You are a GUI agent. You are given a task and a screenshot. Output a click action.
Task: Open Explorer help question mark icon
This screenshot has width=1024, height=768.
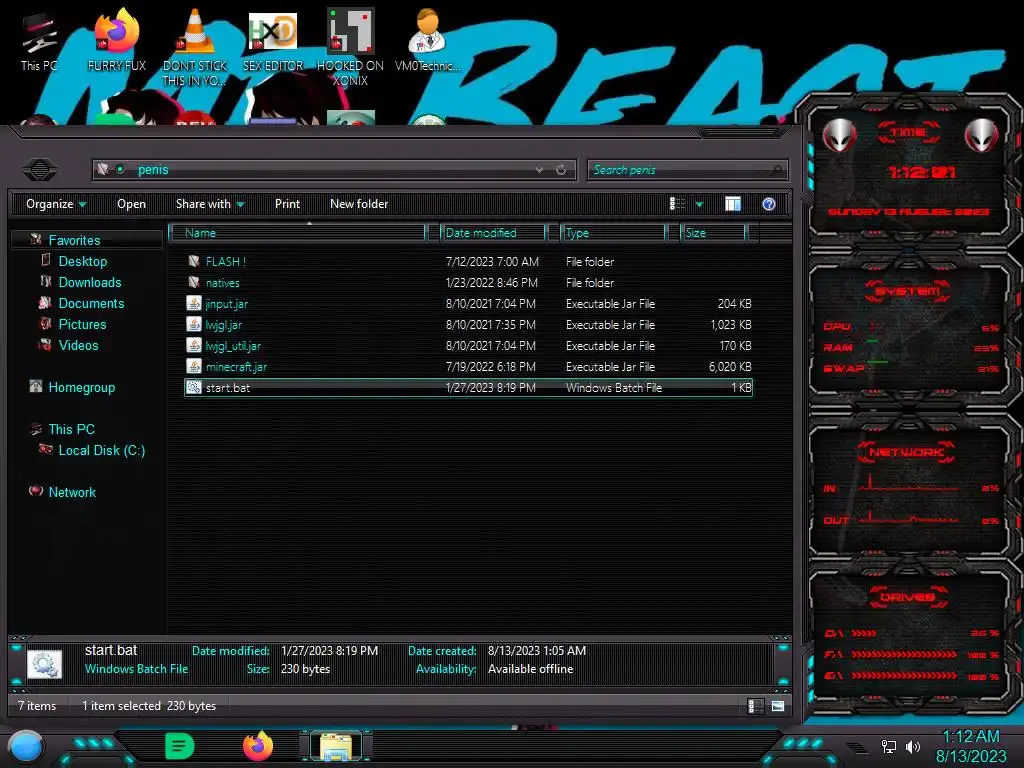(x=769, y=204)
